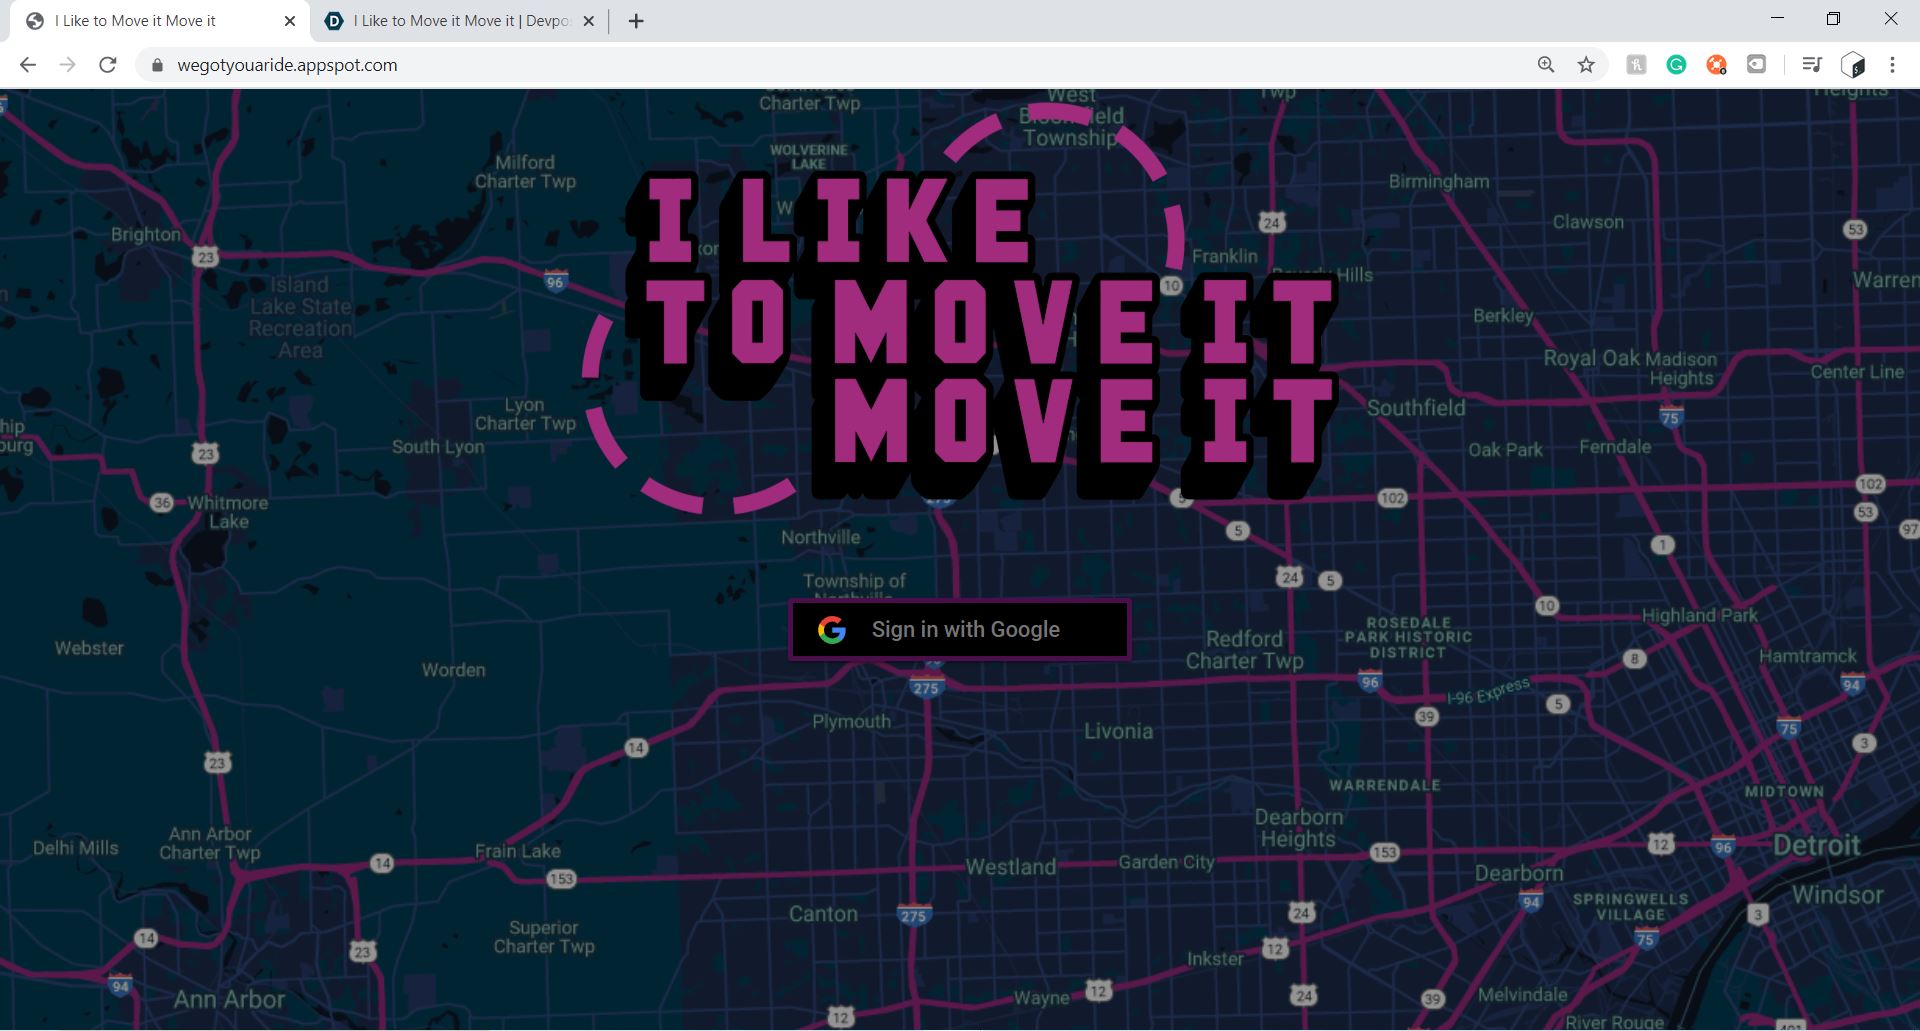Close the Chrome browser window
Screen dimensions: 1920x1031
(x=1890, y=19)
